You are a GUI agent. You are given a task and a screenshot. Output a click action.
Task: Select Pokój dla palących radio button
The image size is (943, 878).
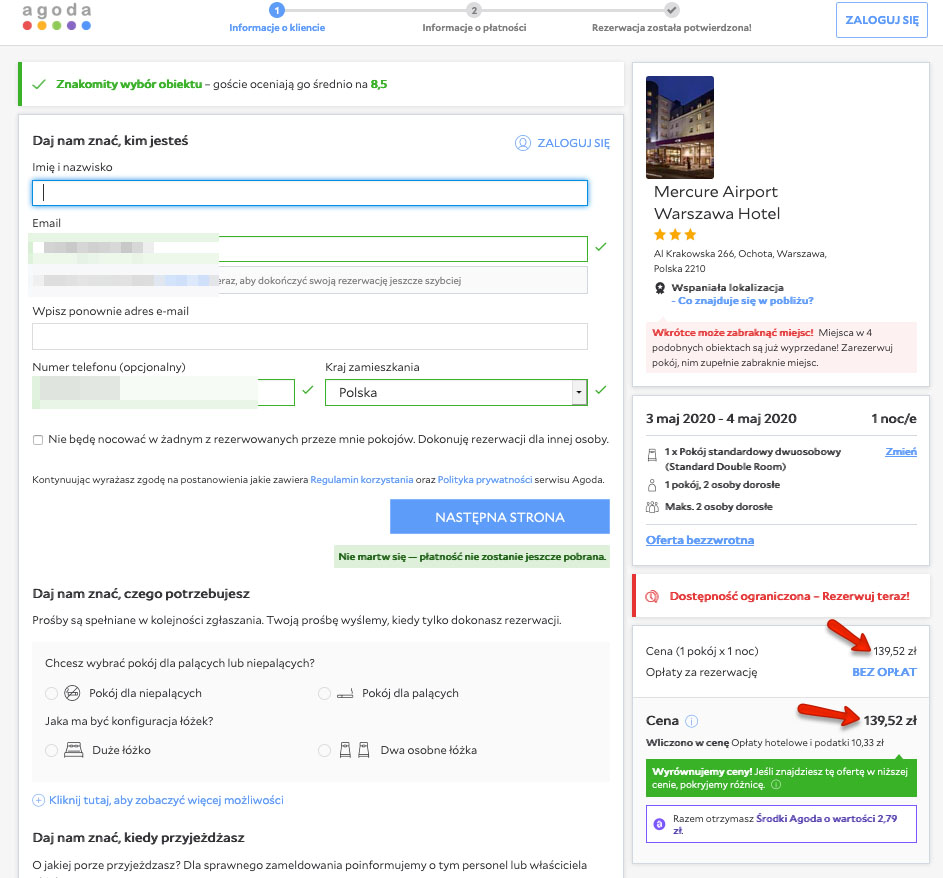[324, 693]
